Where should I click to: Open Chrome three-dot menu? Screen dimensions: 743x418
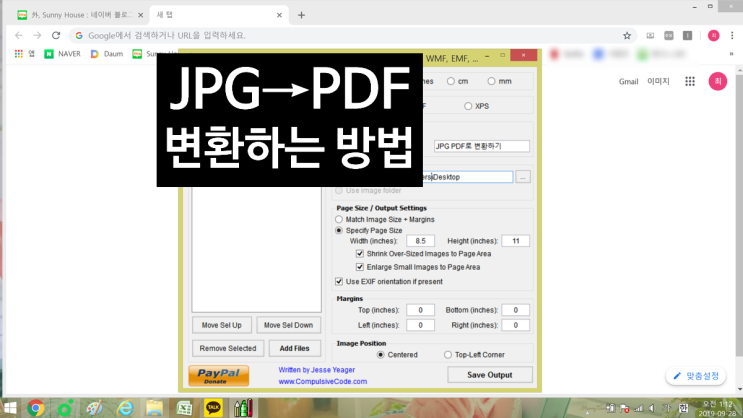[732, 36]
